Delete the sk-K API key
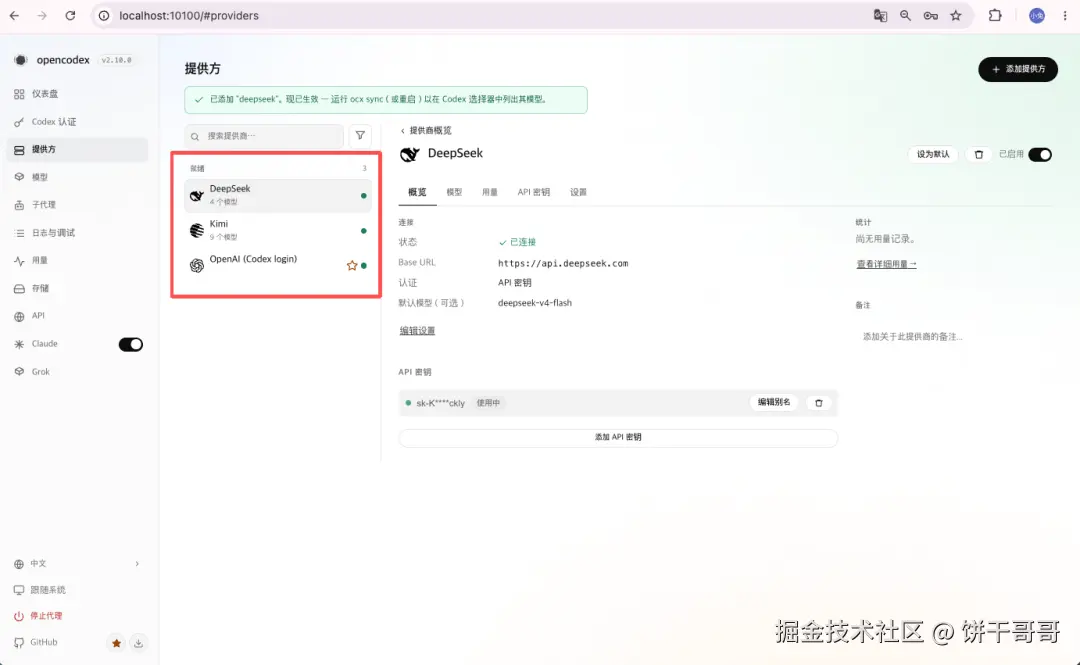Screen dimensions: 1080x665 pos(819,403)
